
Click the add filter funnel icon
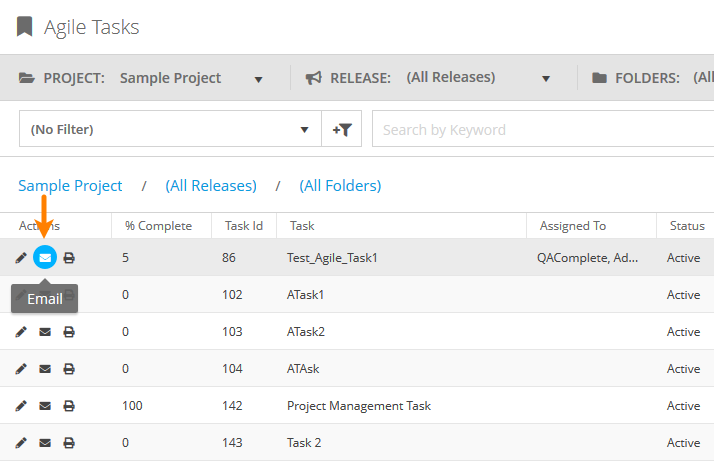[x=341, y=129]
